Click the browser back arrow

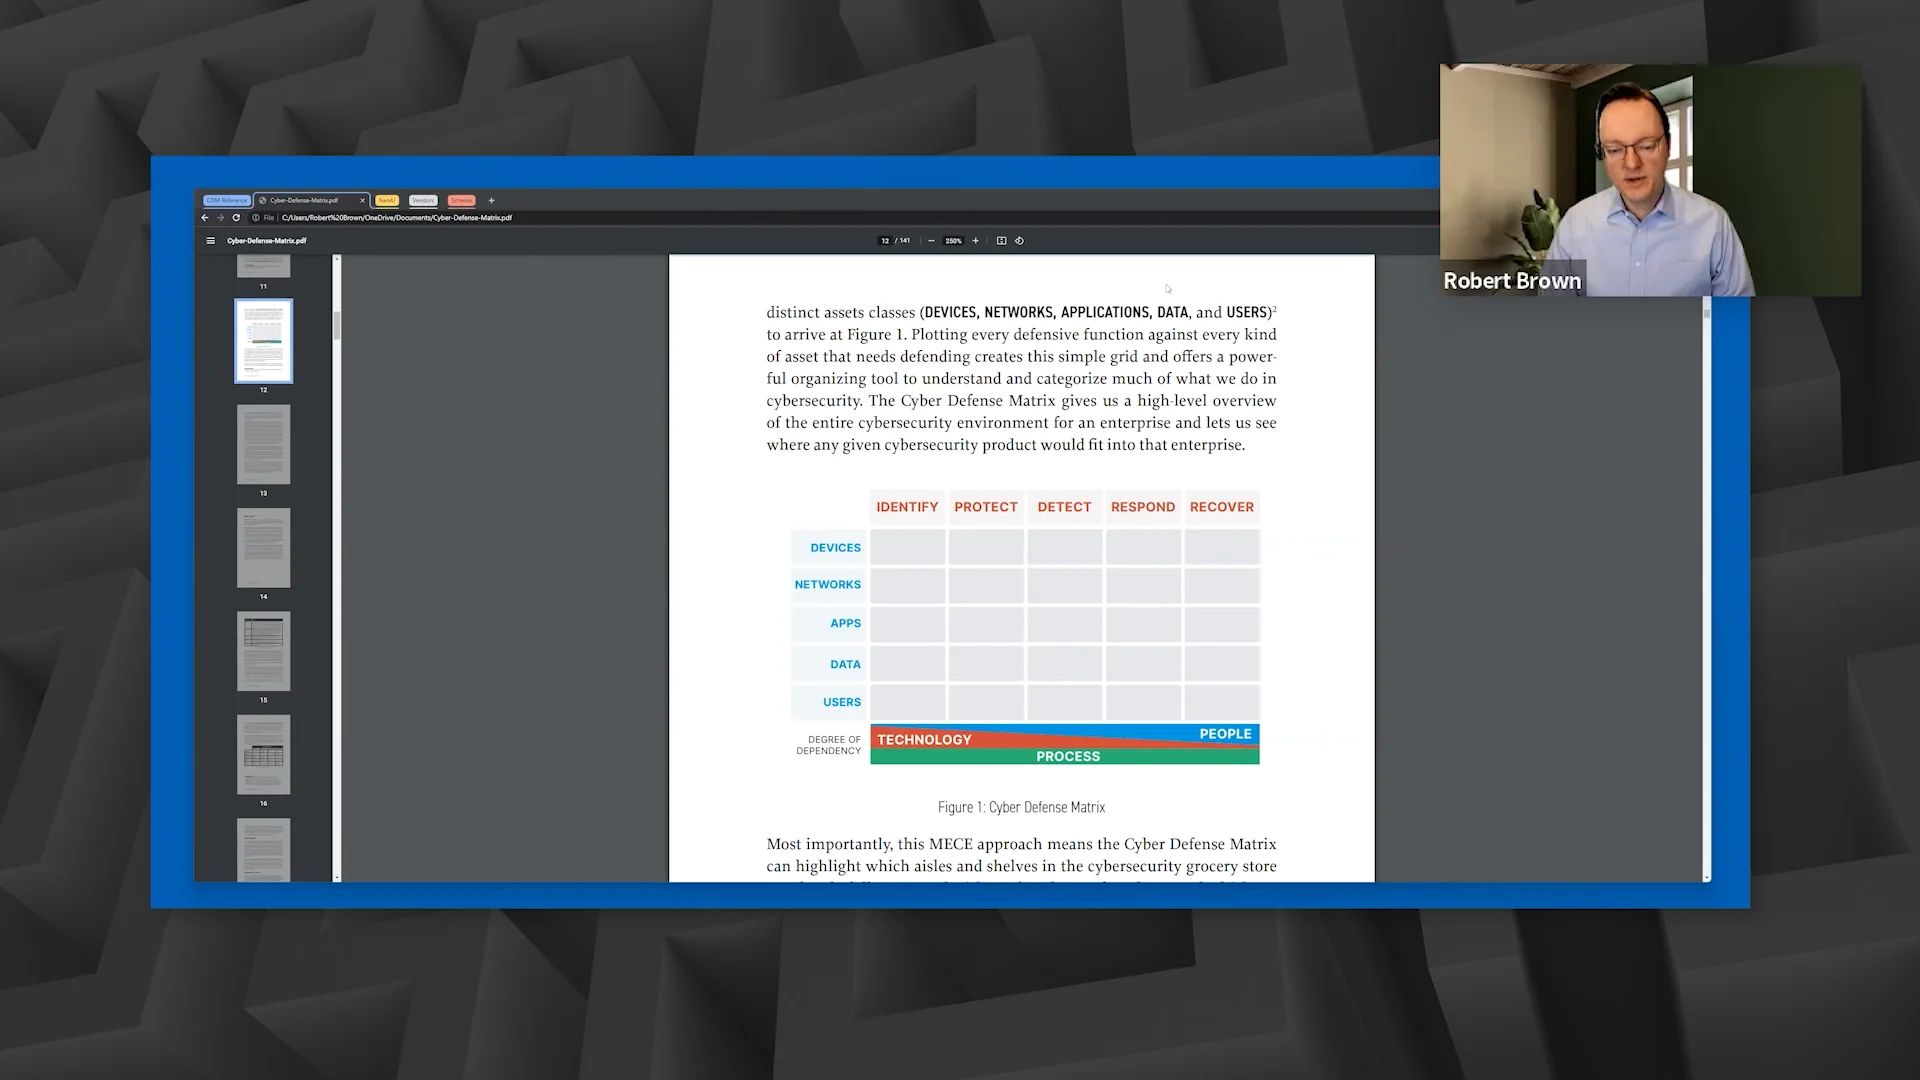click(x=205, y=218)
